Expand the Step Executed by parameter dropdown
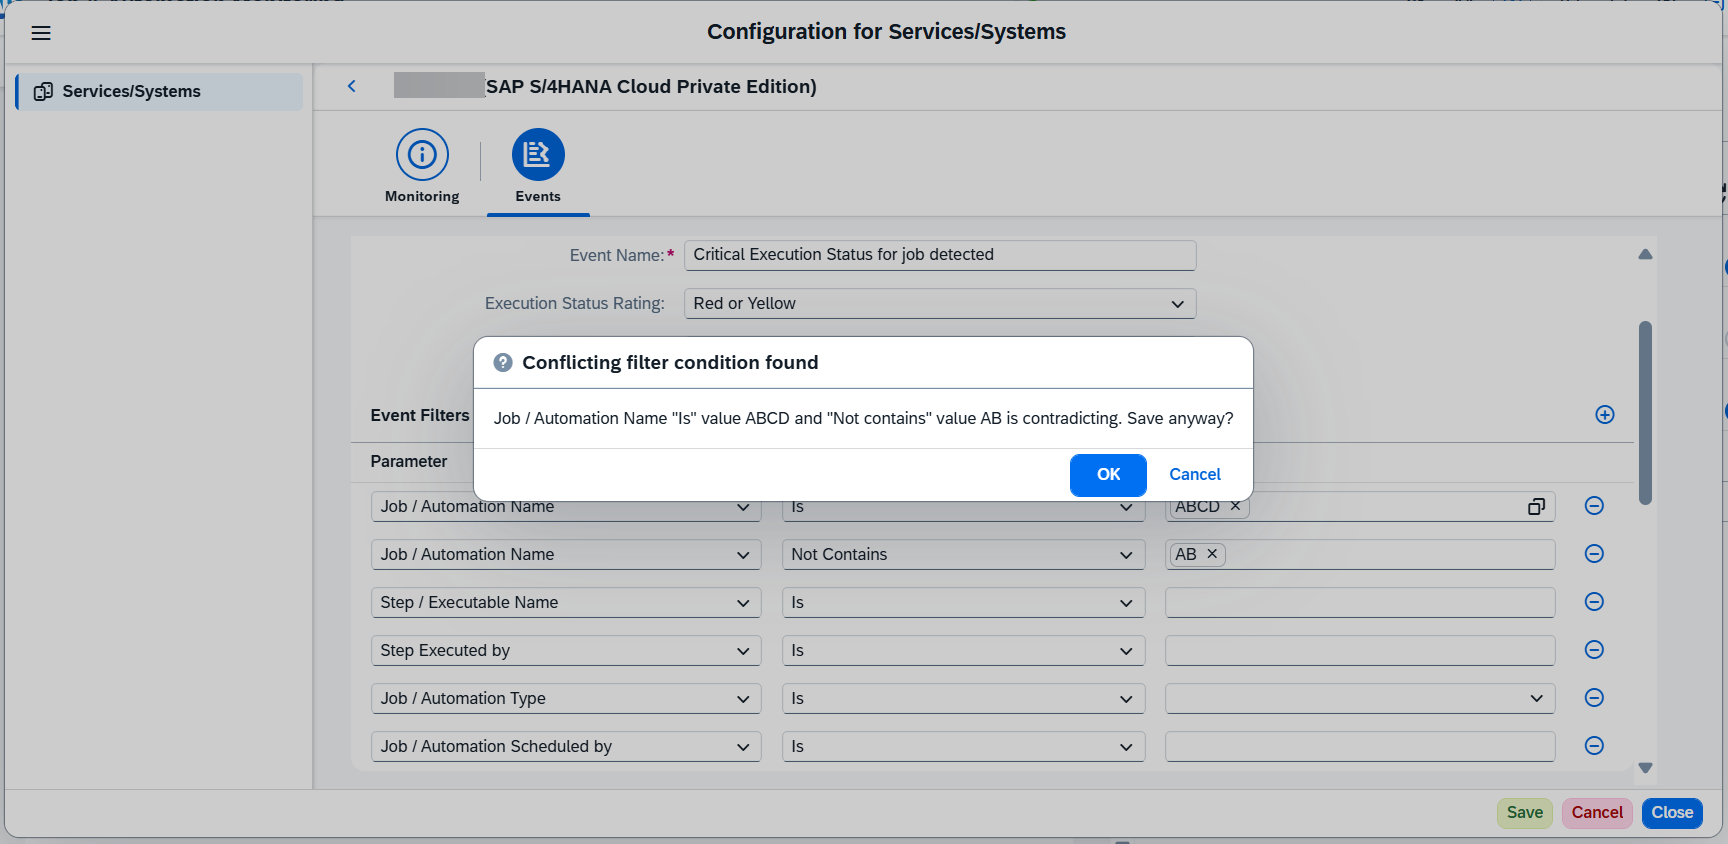The image size is (1728, 844). pyautogui.click(x=743, y=651)
